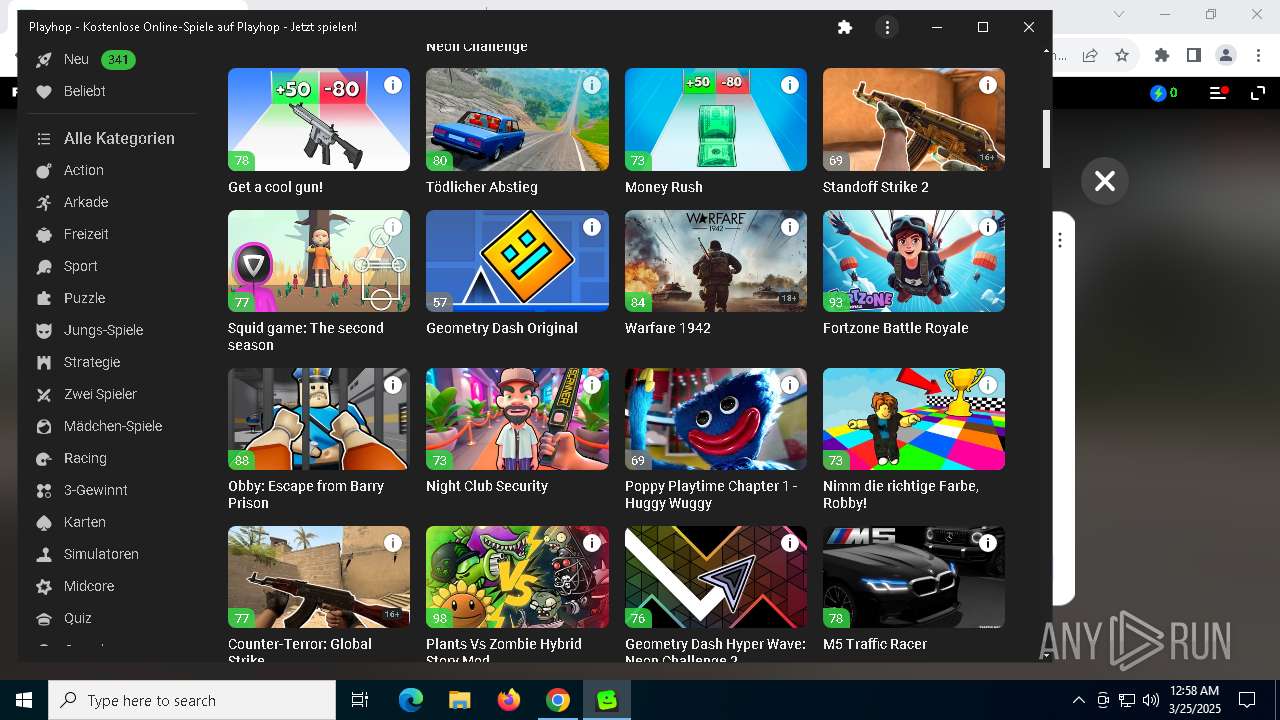Click the fullscreen expand icon in browser
Image resolution: width=1280 pixels, height=720 pixels.
click(1258, 93)
